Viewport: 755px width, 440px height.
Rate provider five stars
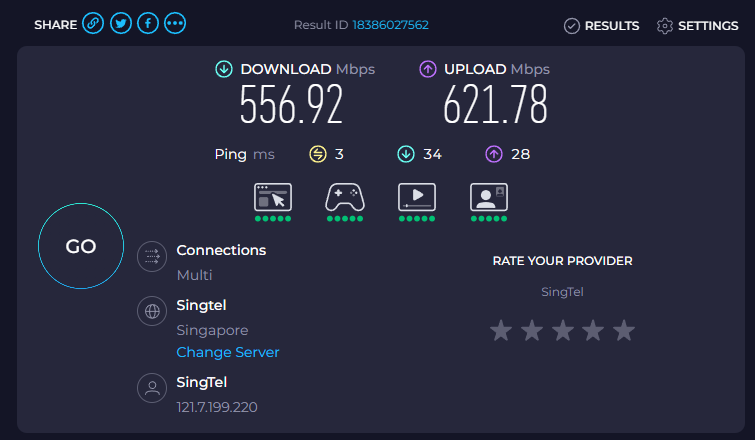(x=624, y=330)
